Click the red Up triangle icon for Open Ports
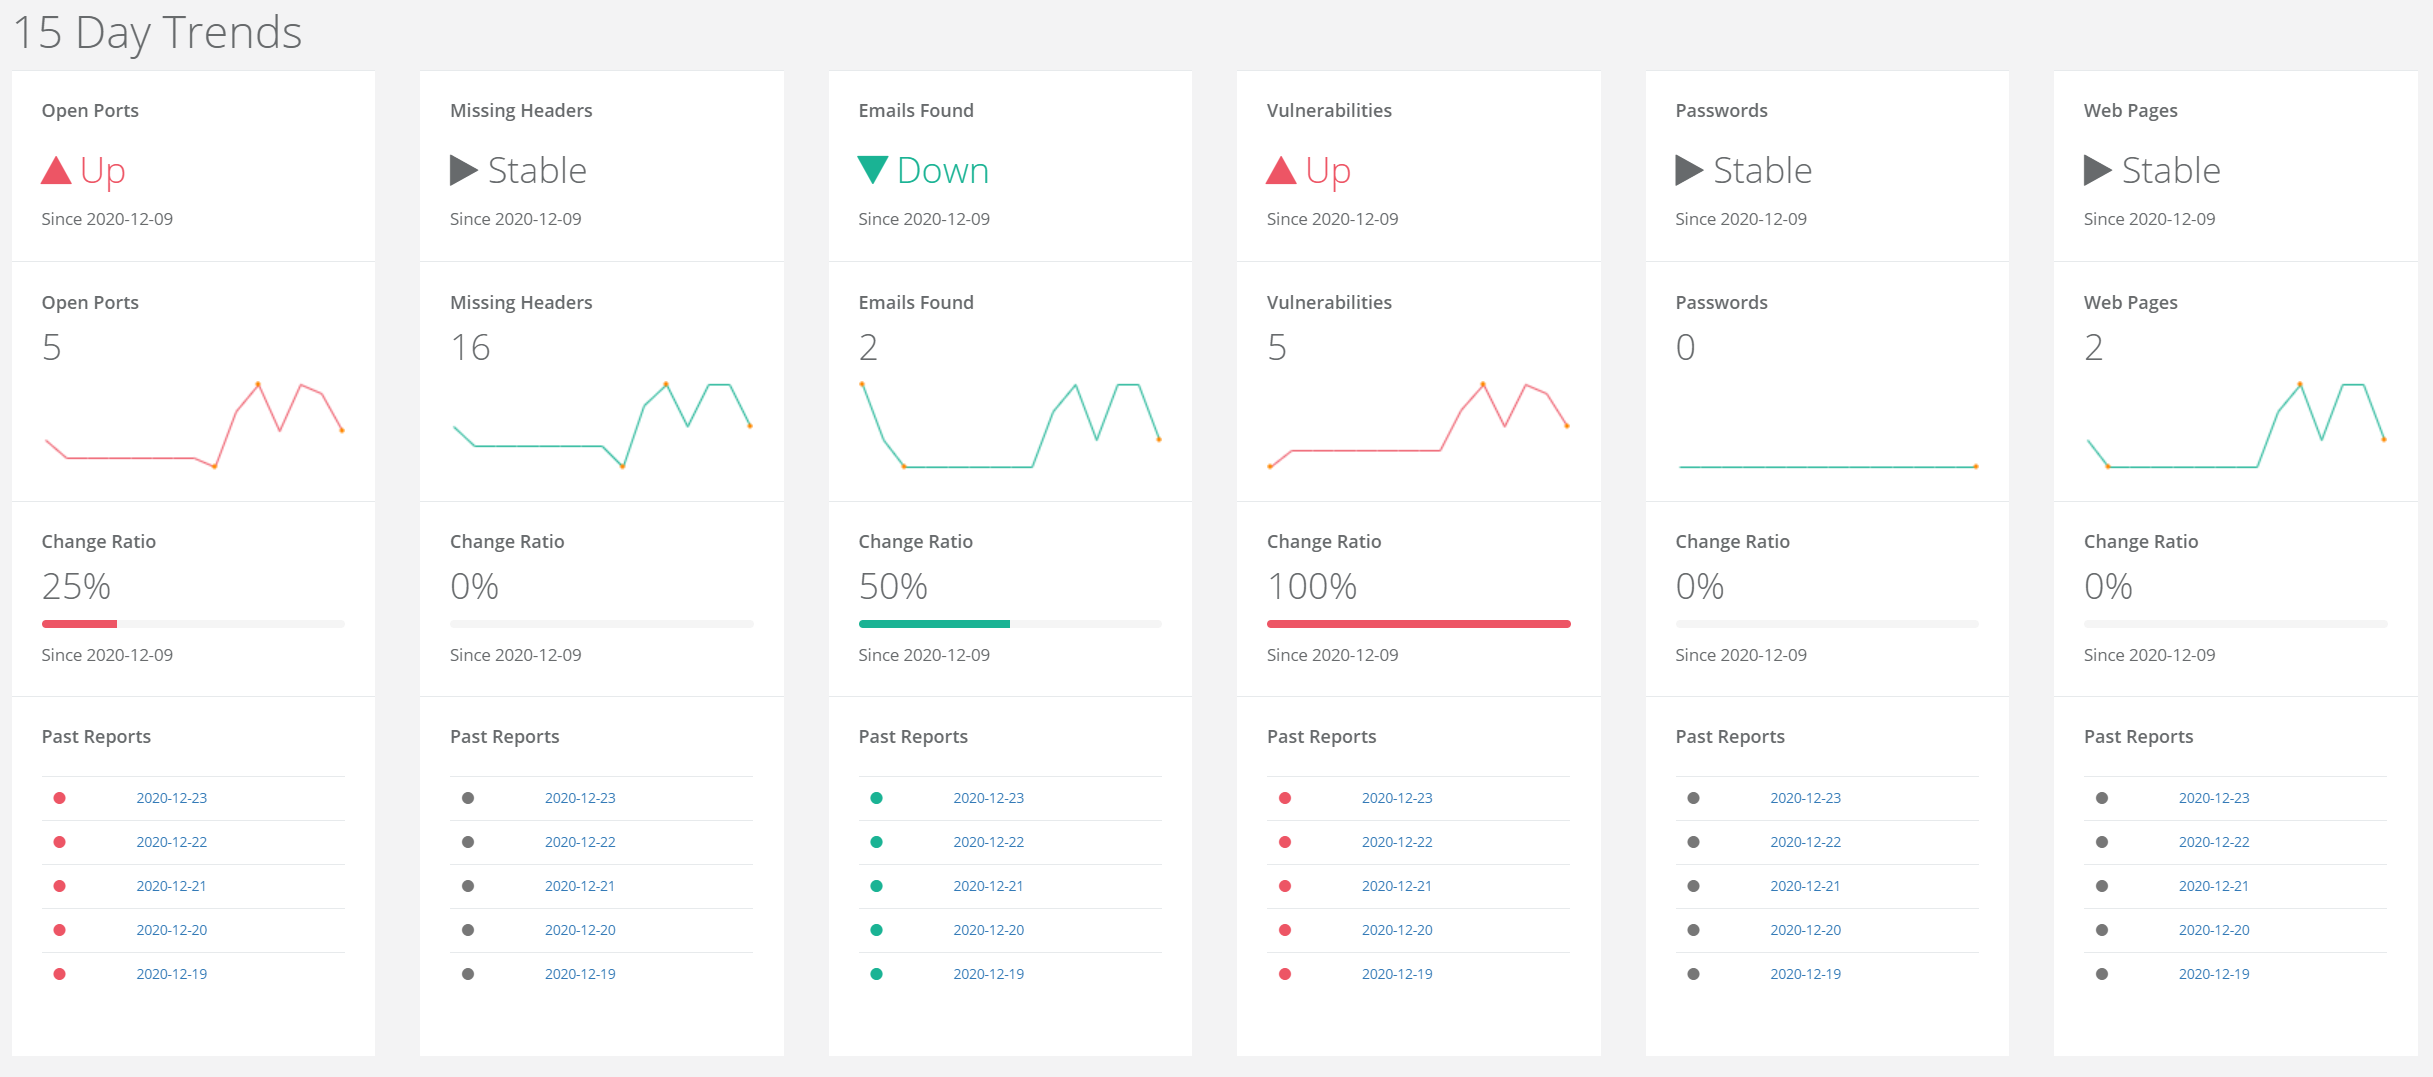2433x1077 pixels. (56, 170)
